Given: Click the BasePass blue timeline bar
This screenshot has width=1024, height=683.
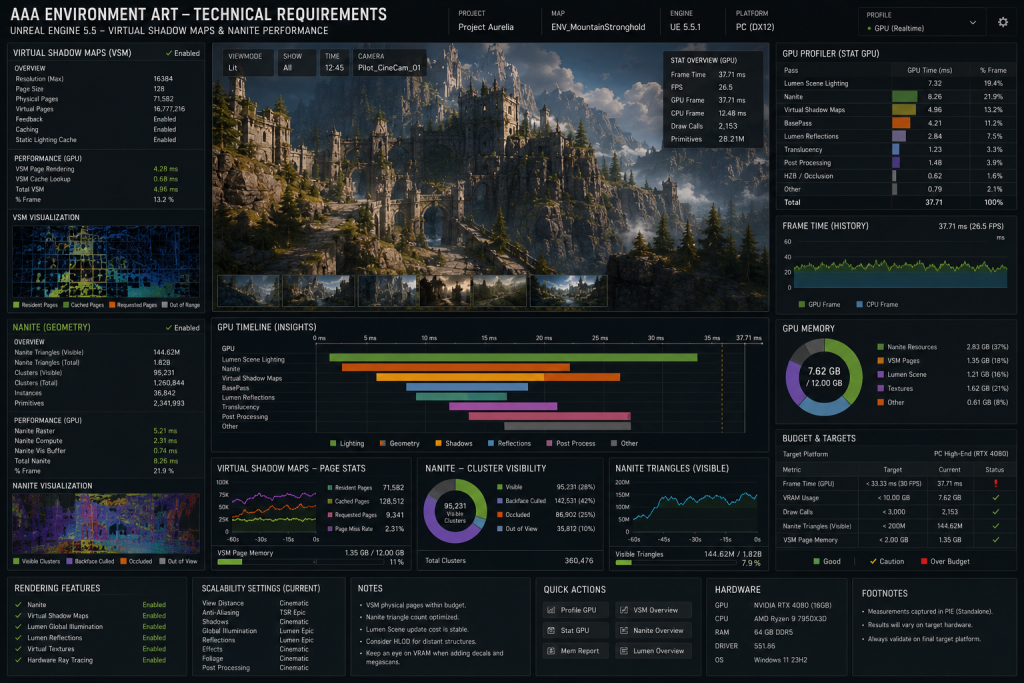Looking at the screenshot, I should click(467, 387).
